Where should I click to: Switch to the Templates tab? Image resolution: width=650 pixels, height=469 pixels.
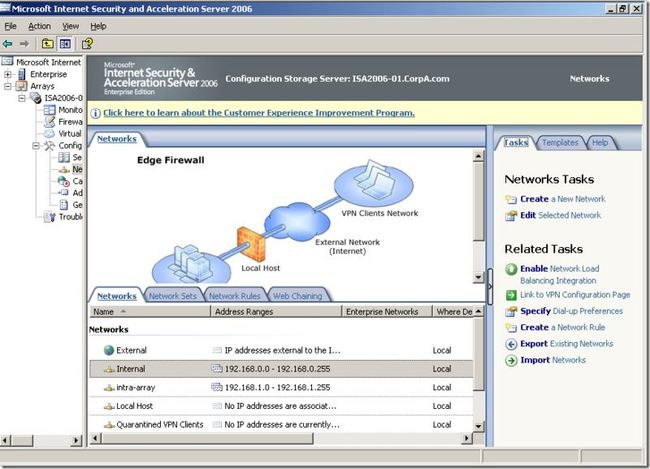pos(560,143)
